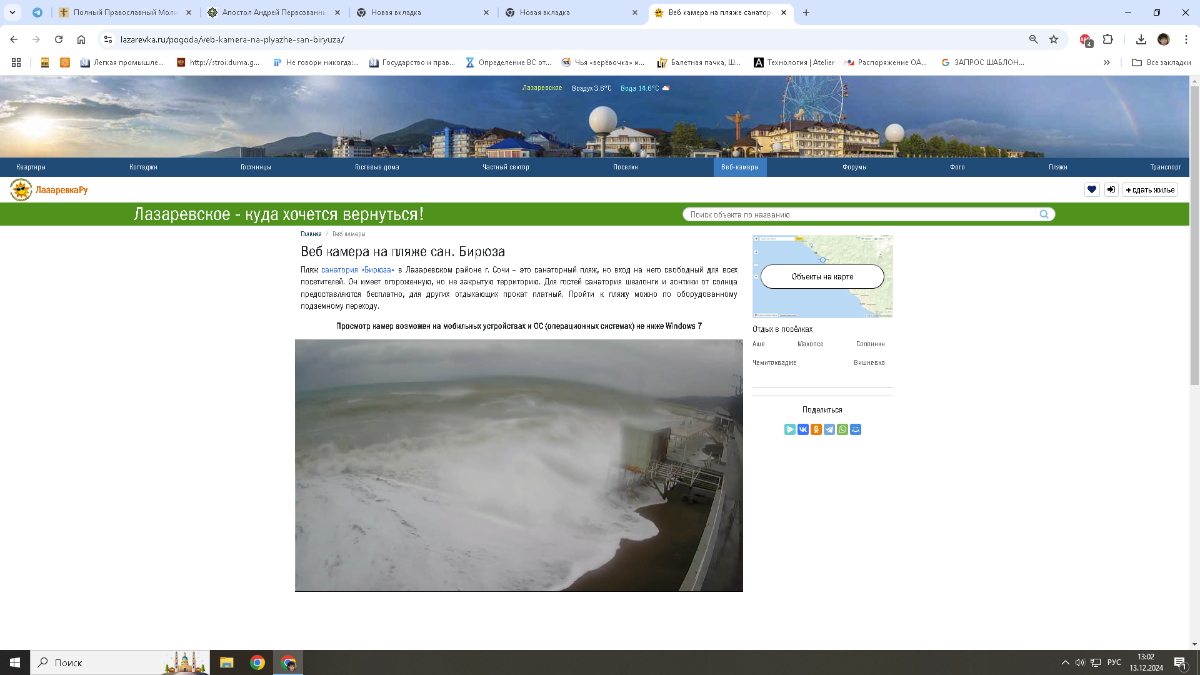The height and width of the screenshot is (675, 1200).
Task: Share page via Odnoklassniki icon
Action: coord(816,429)
